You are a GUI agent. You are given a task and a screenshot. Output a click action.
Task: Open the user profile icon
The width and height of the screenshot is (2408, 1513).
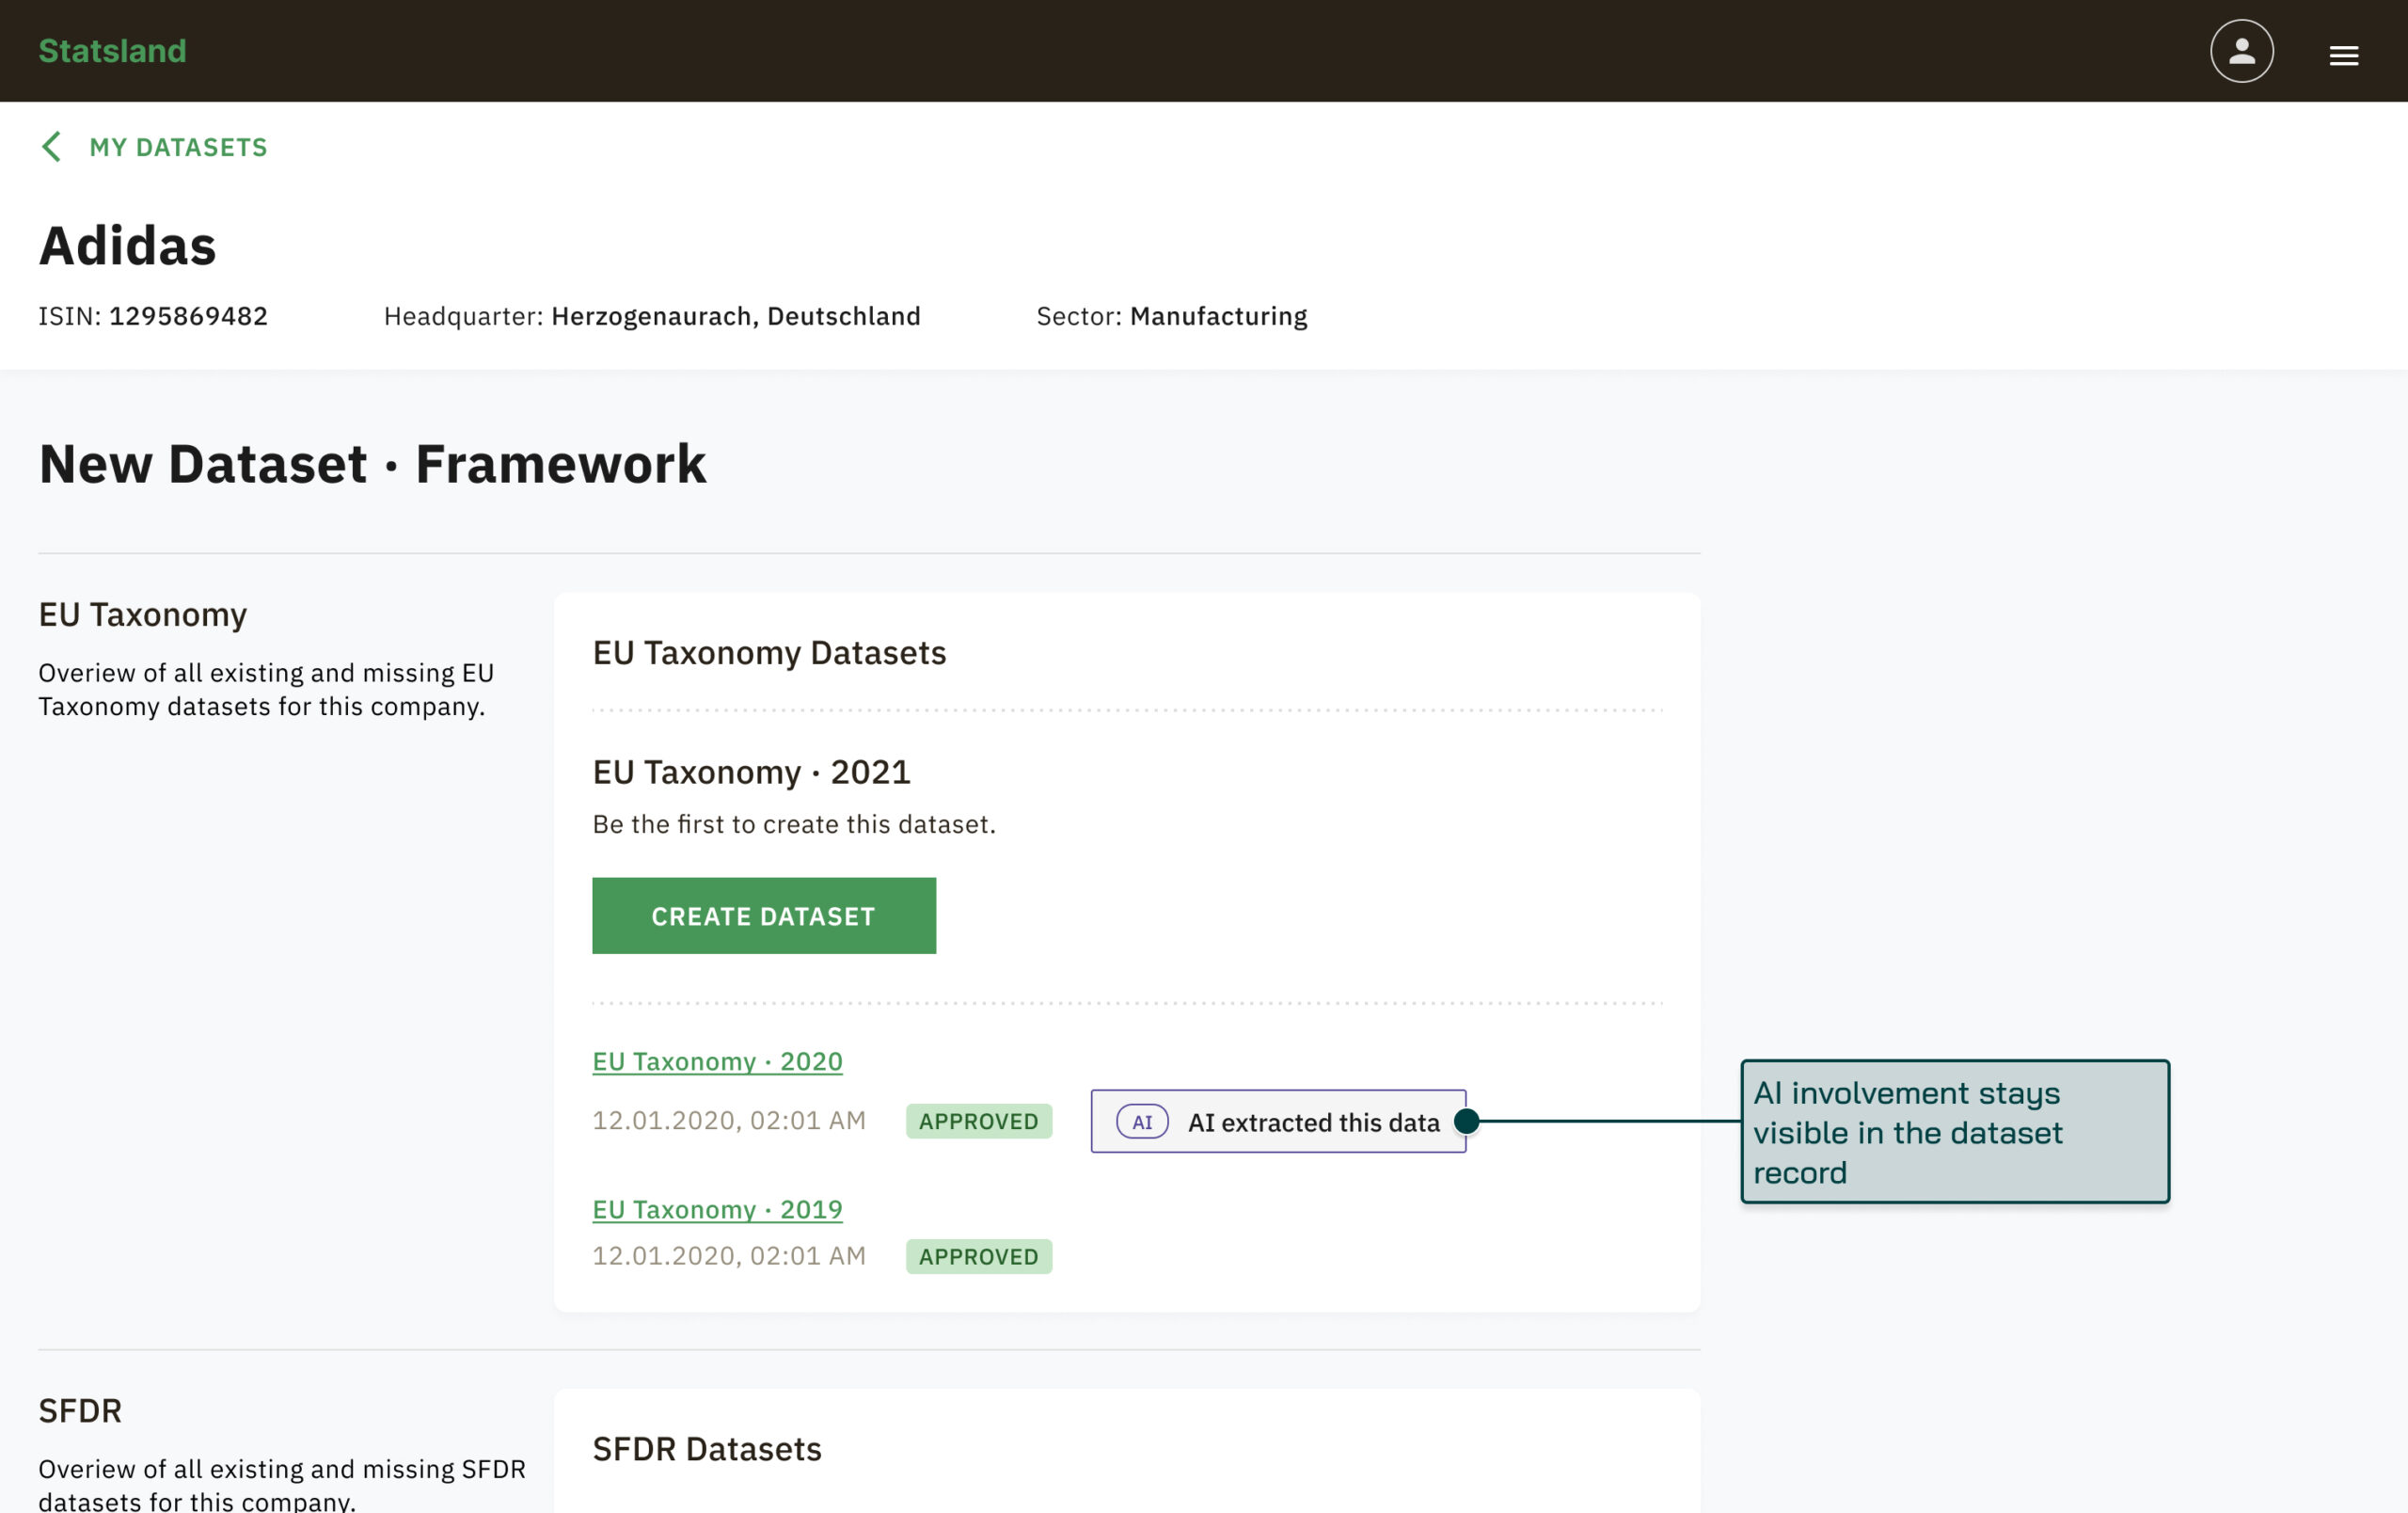pyautogui.click(x=2241, y=51)
